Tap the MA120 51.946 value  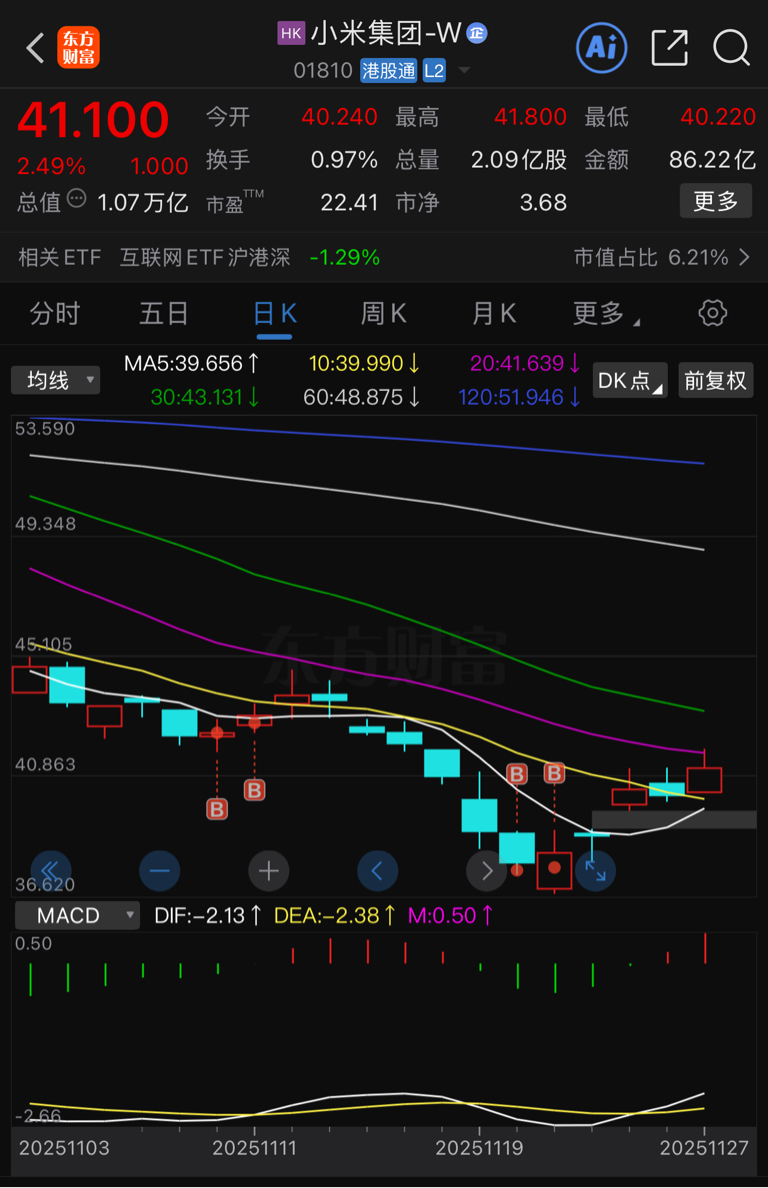(520, 397)
